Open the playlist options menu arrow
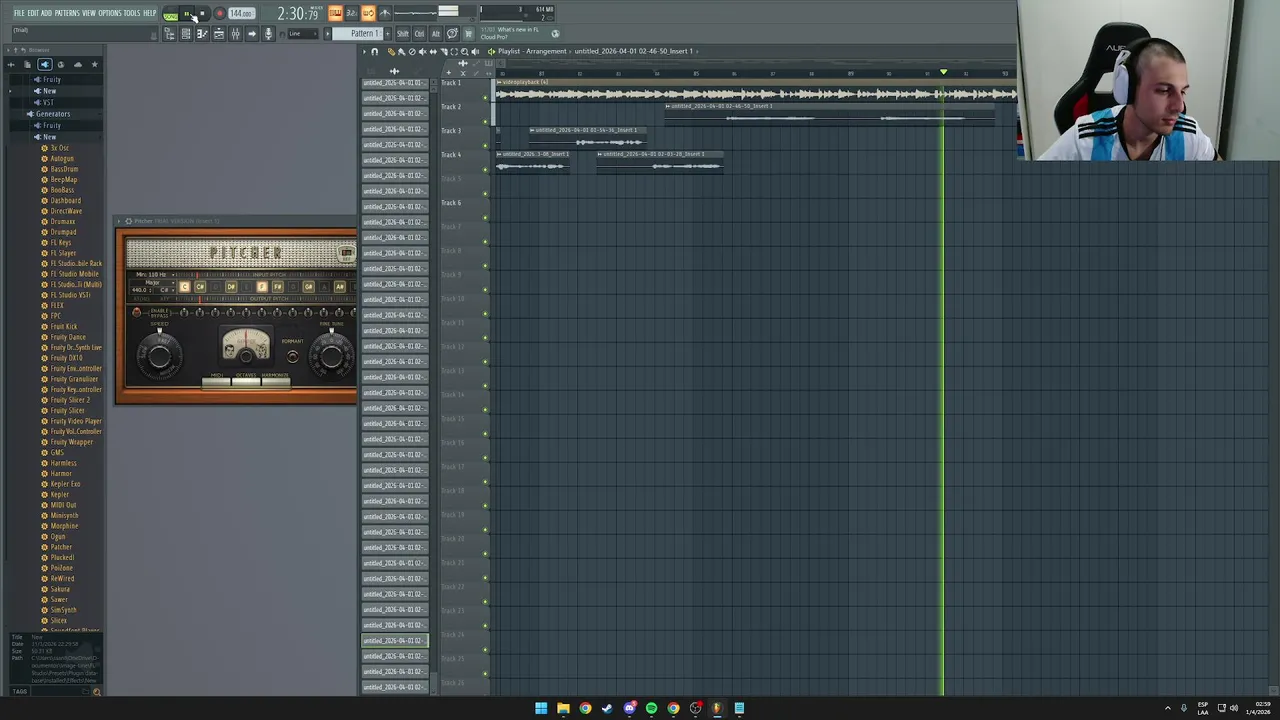 pyautogui.click(x=364, y=51)
